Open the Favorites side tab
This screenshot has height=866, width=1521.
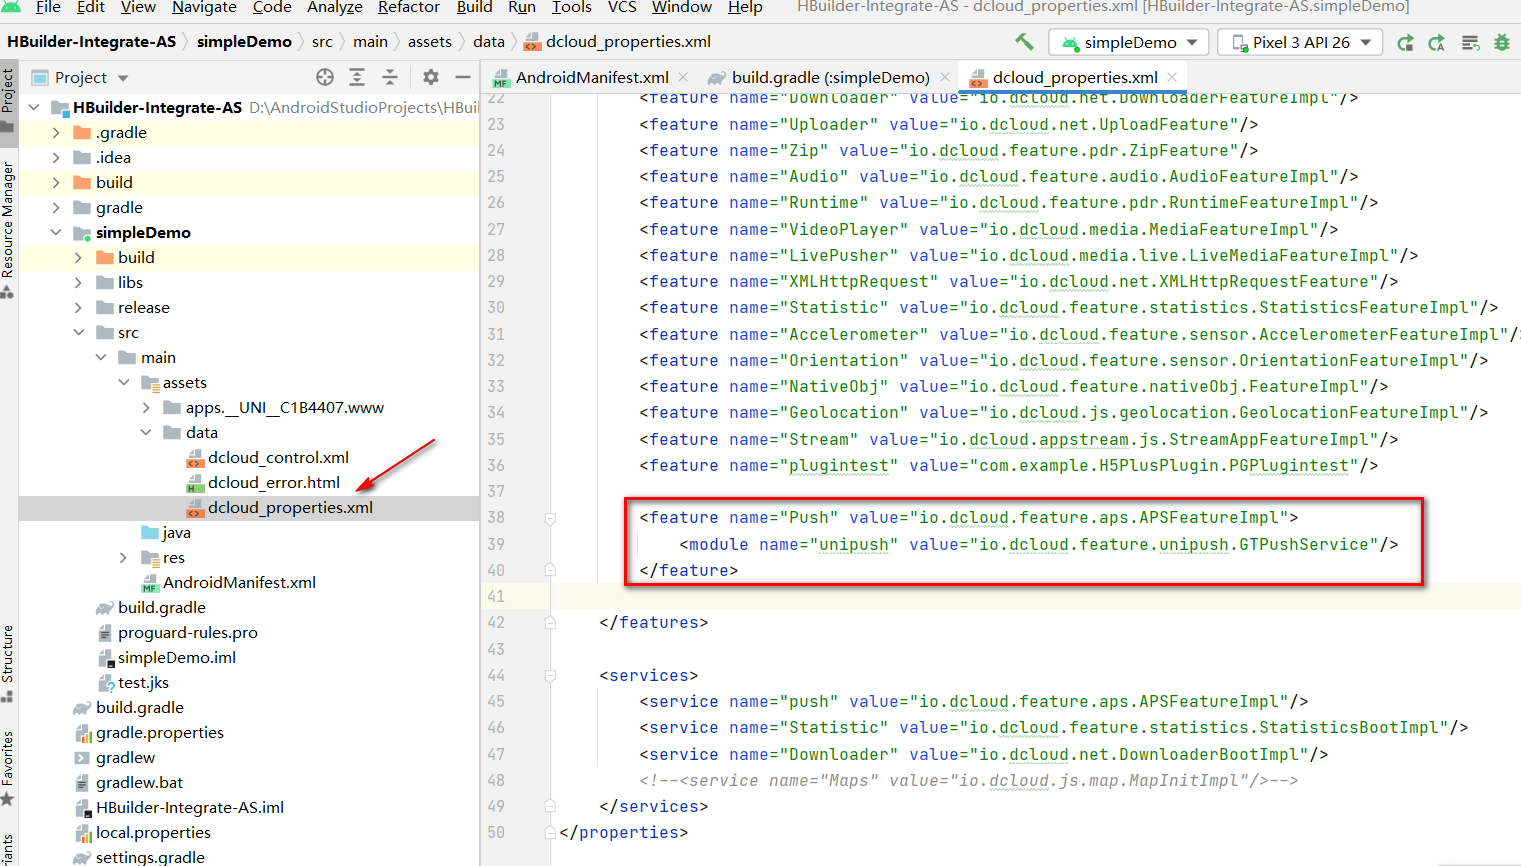tap(8, 767)
